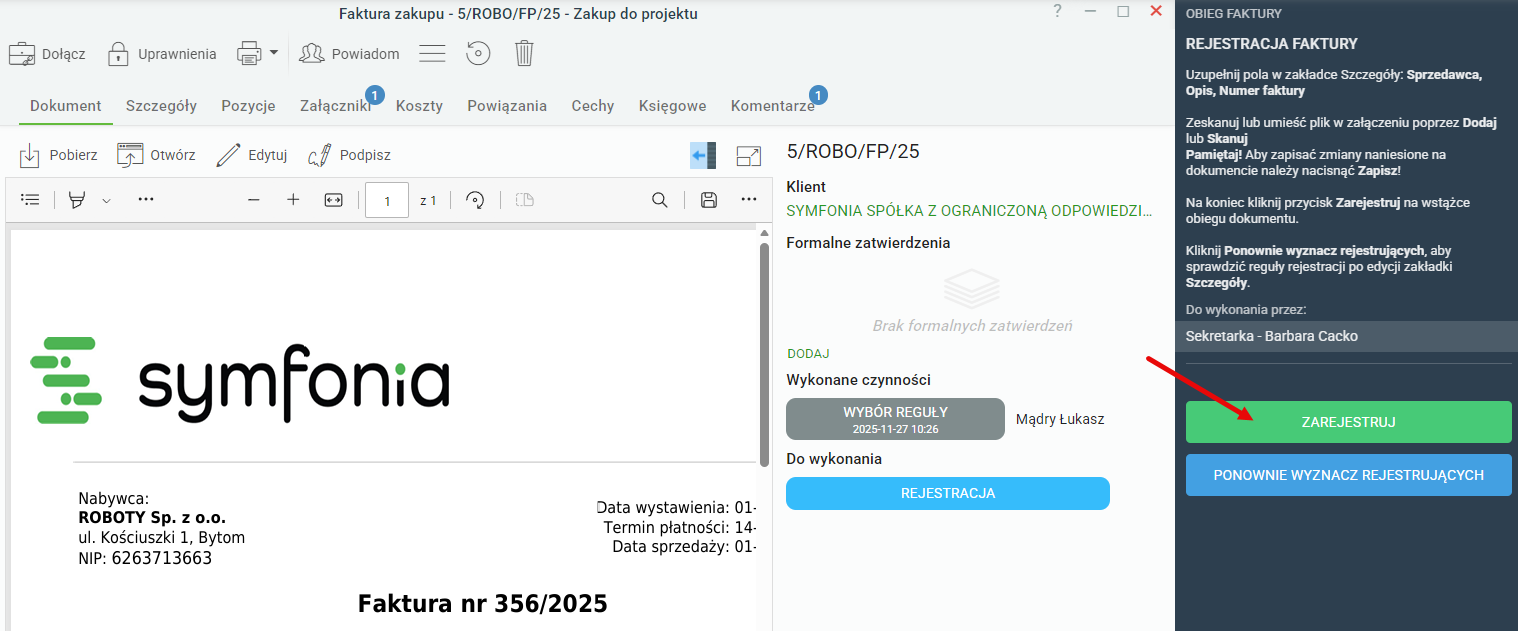Viewport: 1518px width, 631px height.
Task: Click the REJESTRACJA step button
Action: pos(948,493)
